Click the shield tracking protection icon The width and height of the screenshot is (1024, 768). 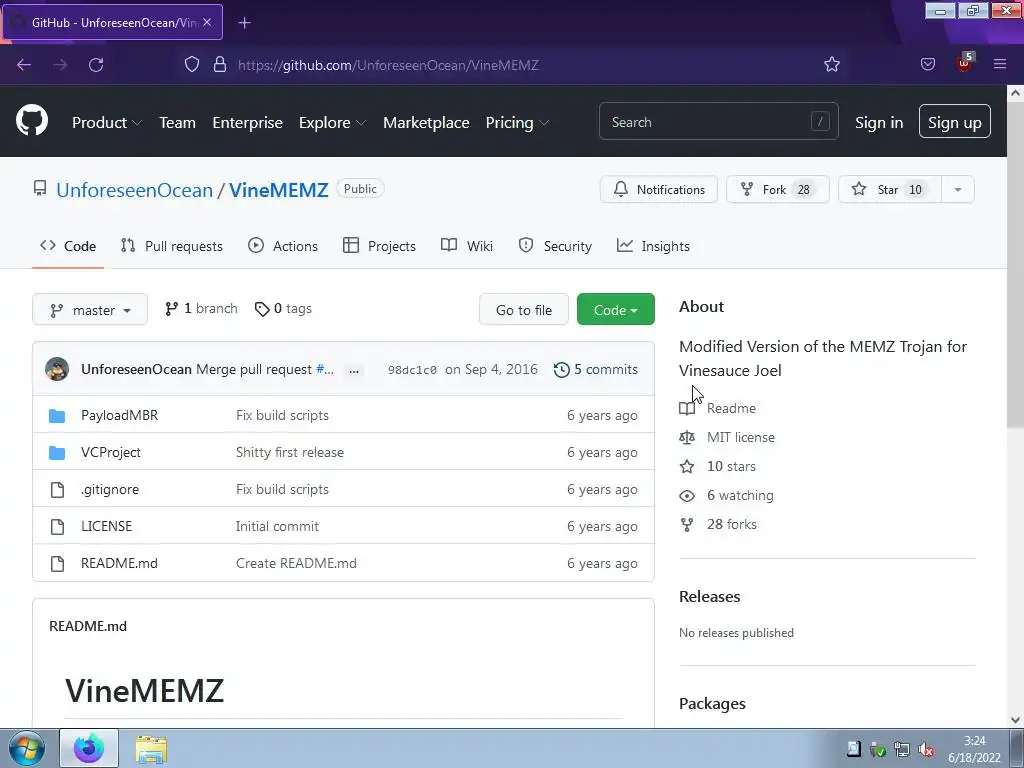(x=191, y=64)
